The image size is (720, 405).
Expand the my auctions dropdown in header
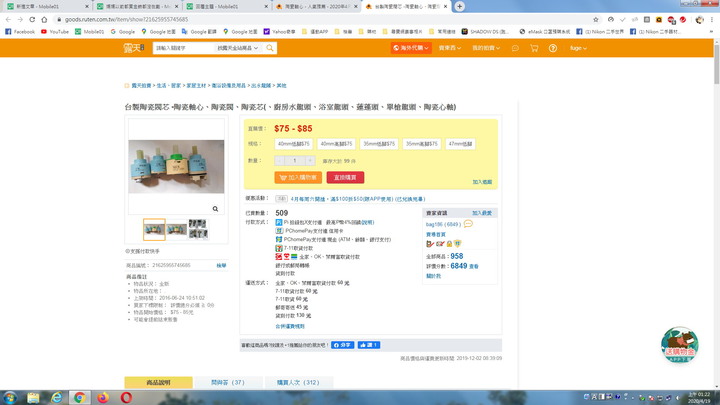click(486, 48)
